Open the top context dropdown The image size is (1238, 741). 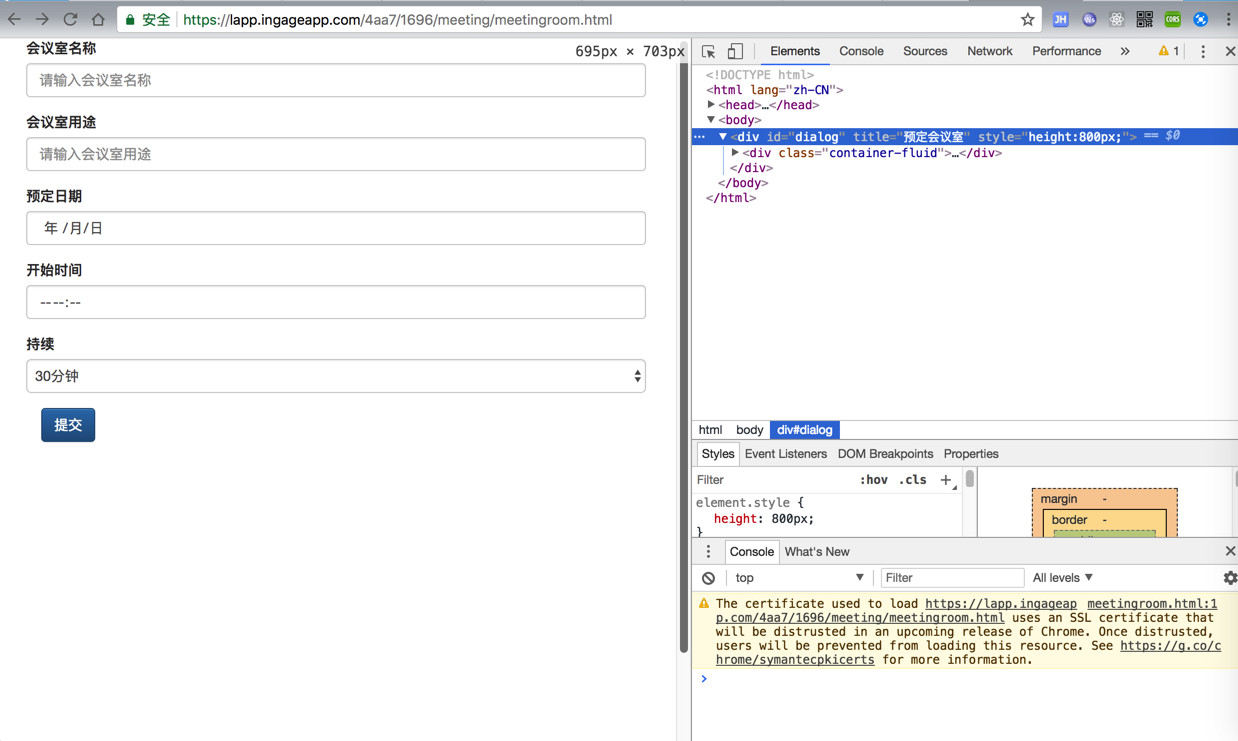(x=799, y=578)
